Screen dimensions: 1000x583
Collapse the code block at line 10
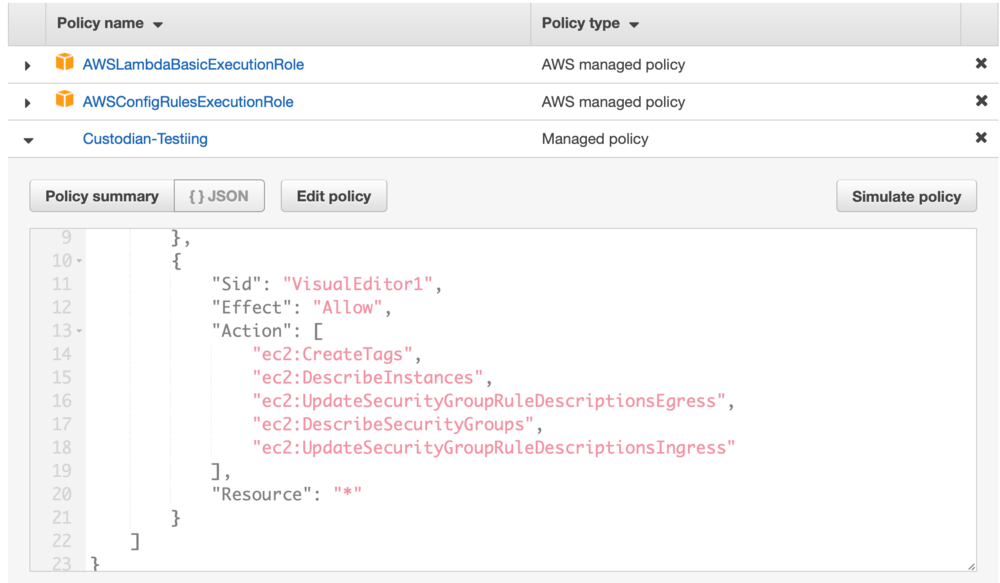click(x=77, y=260)
